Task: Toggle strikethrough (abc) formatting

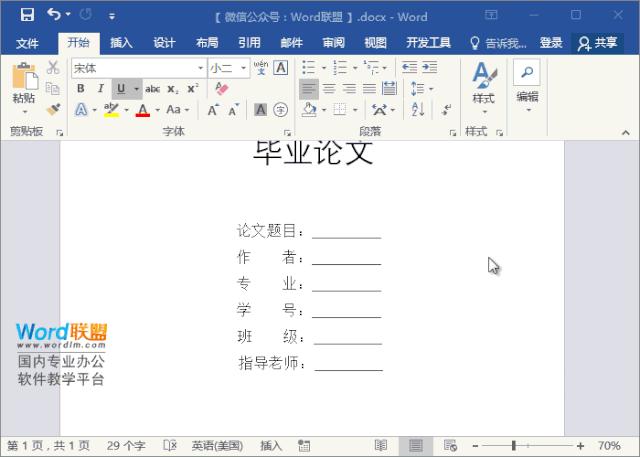Action: (152, 89)
